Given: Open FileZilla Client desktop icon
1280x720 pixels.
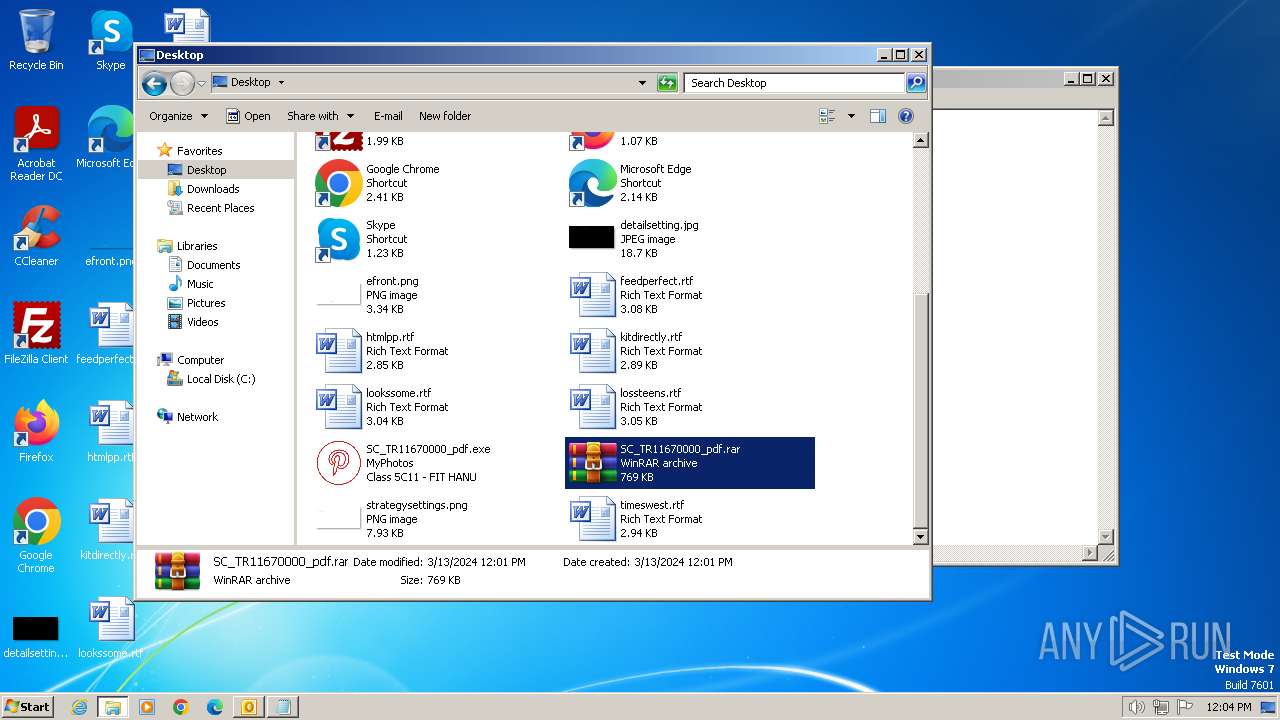Looking at the screenshot, I should 36,333.
